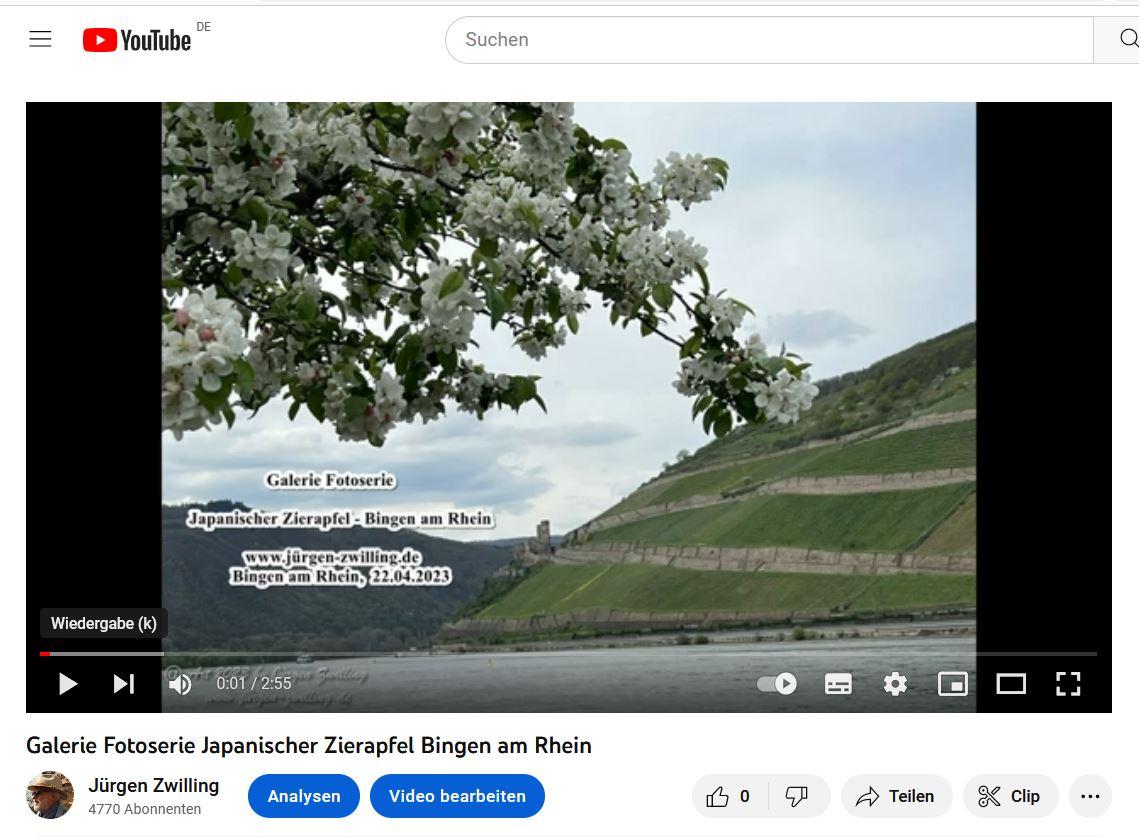
Task: Click the Video bearbeiten button
Action: [x=457, y=796]
